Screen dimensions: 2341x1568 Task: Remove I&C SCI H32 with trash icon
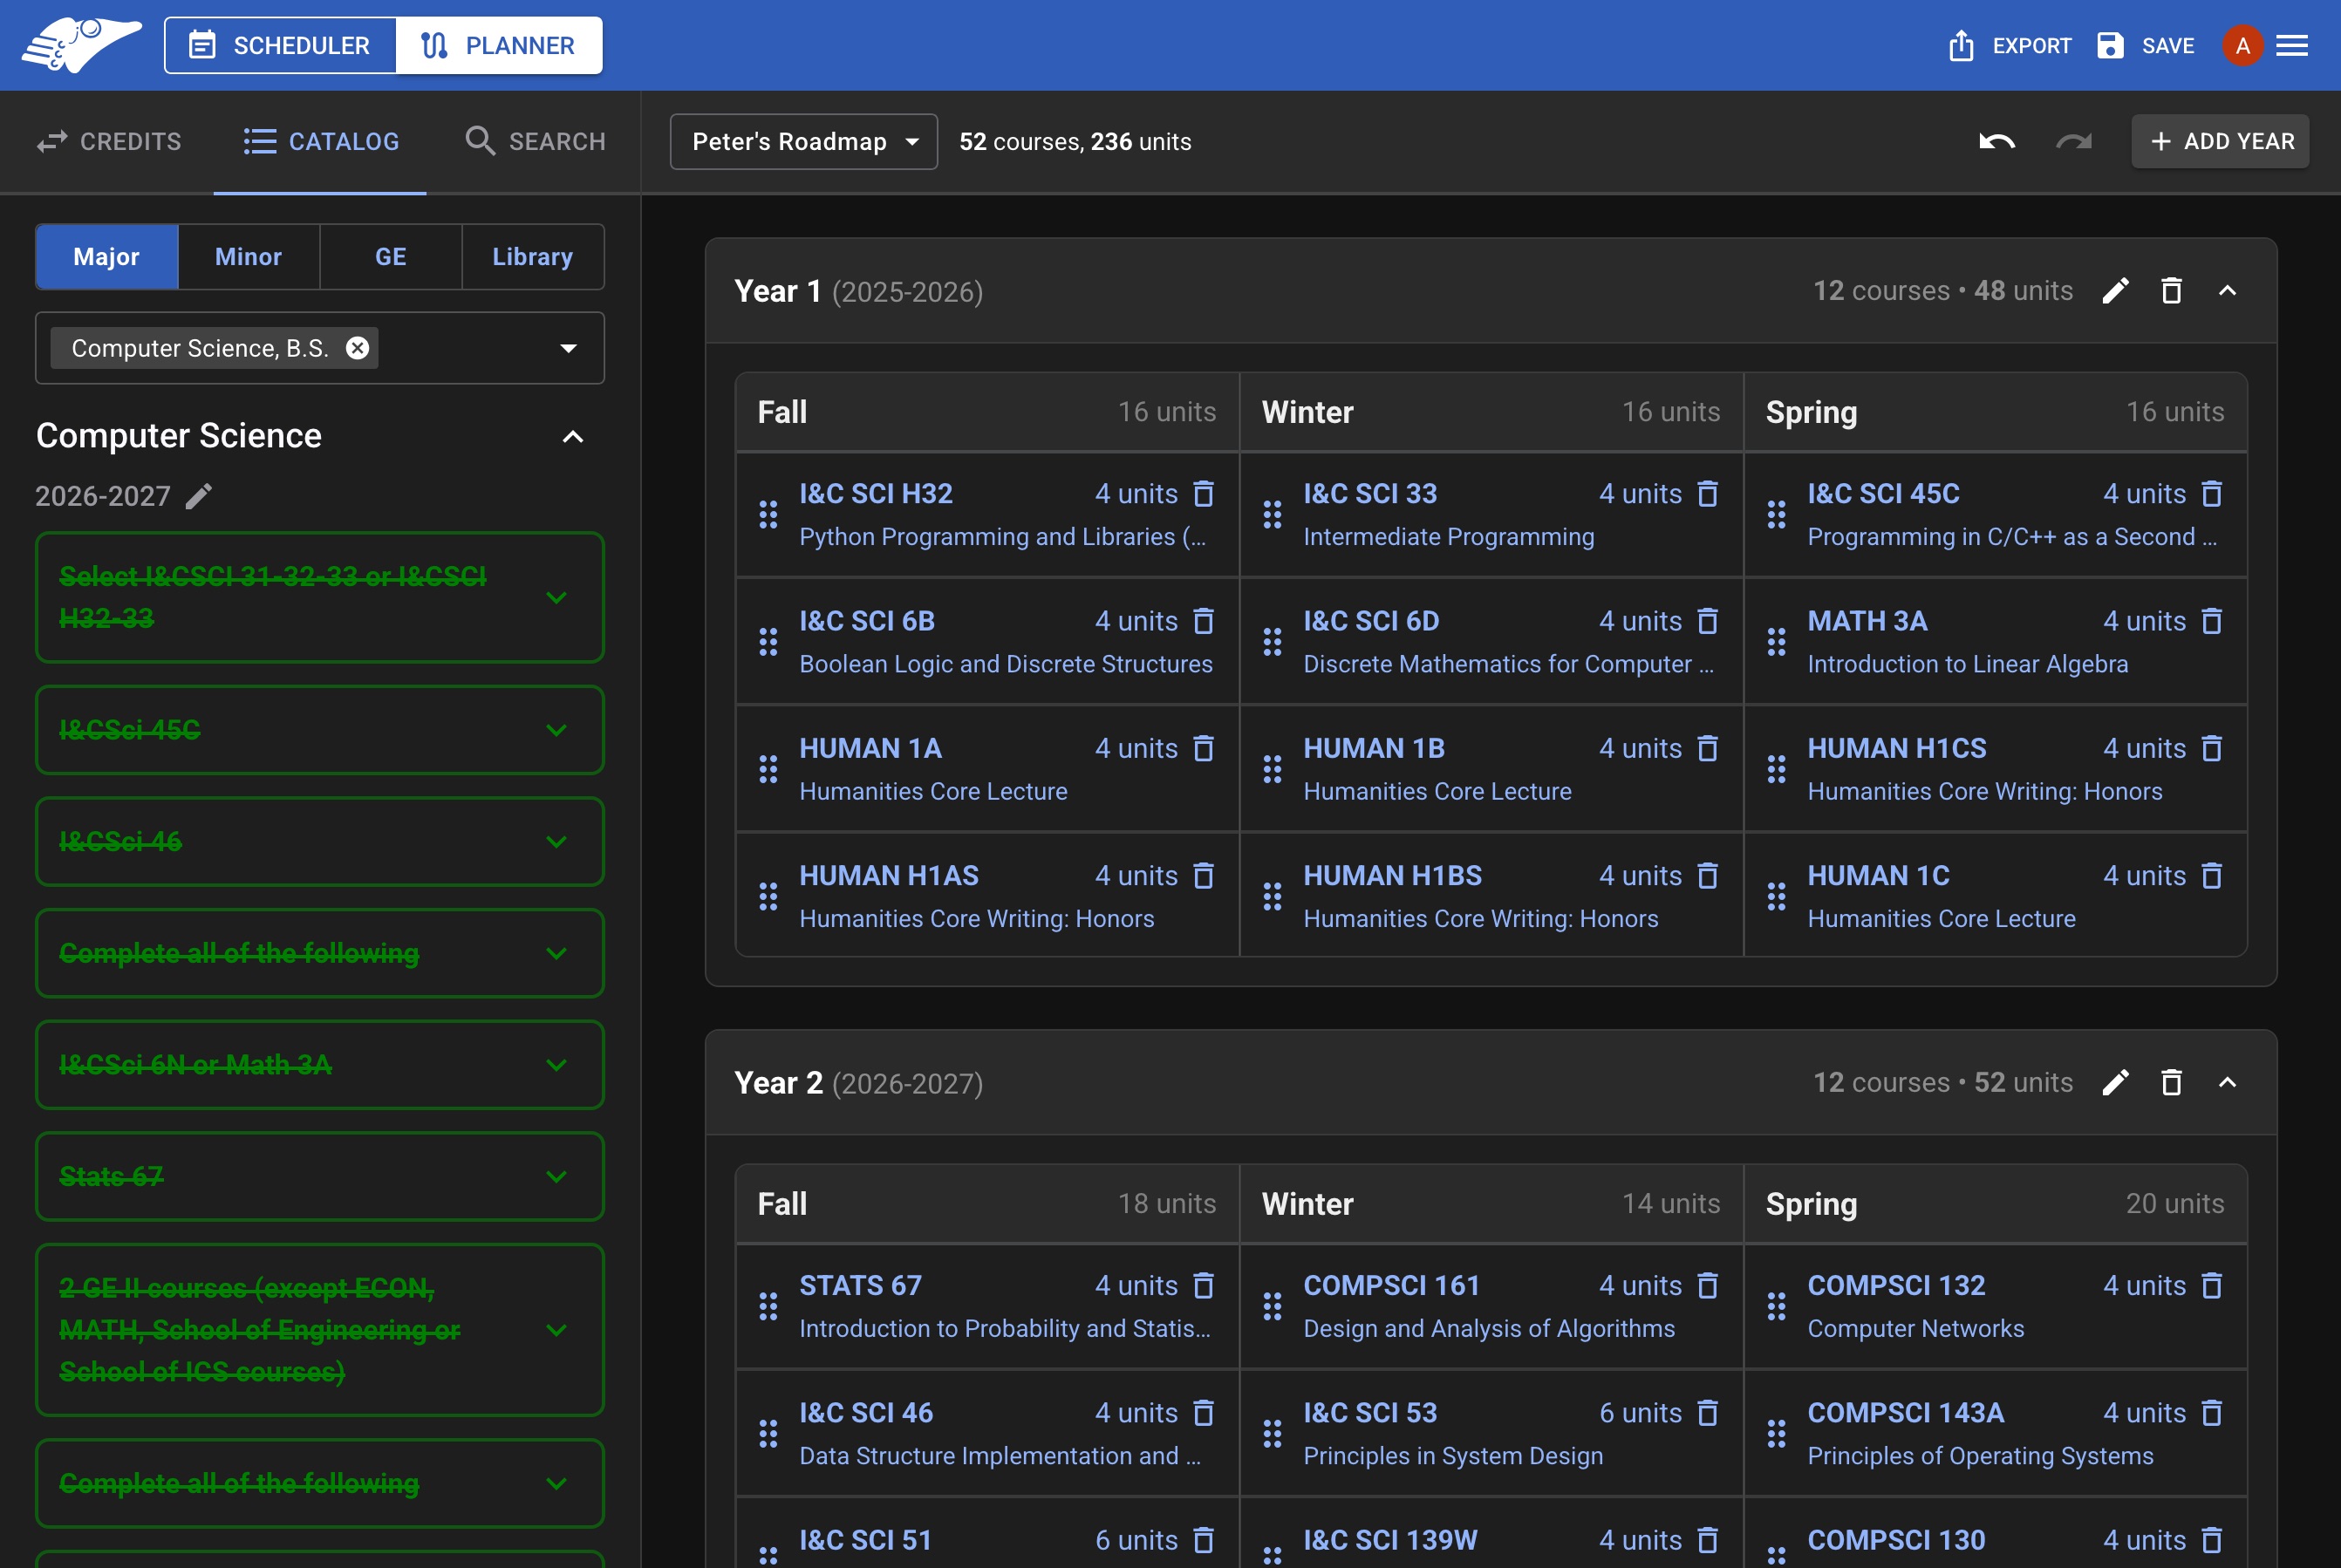coord(1204,493)
